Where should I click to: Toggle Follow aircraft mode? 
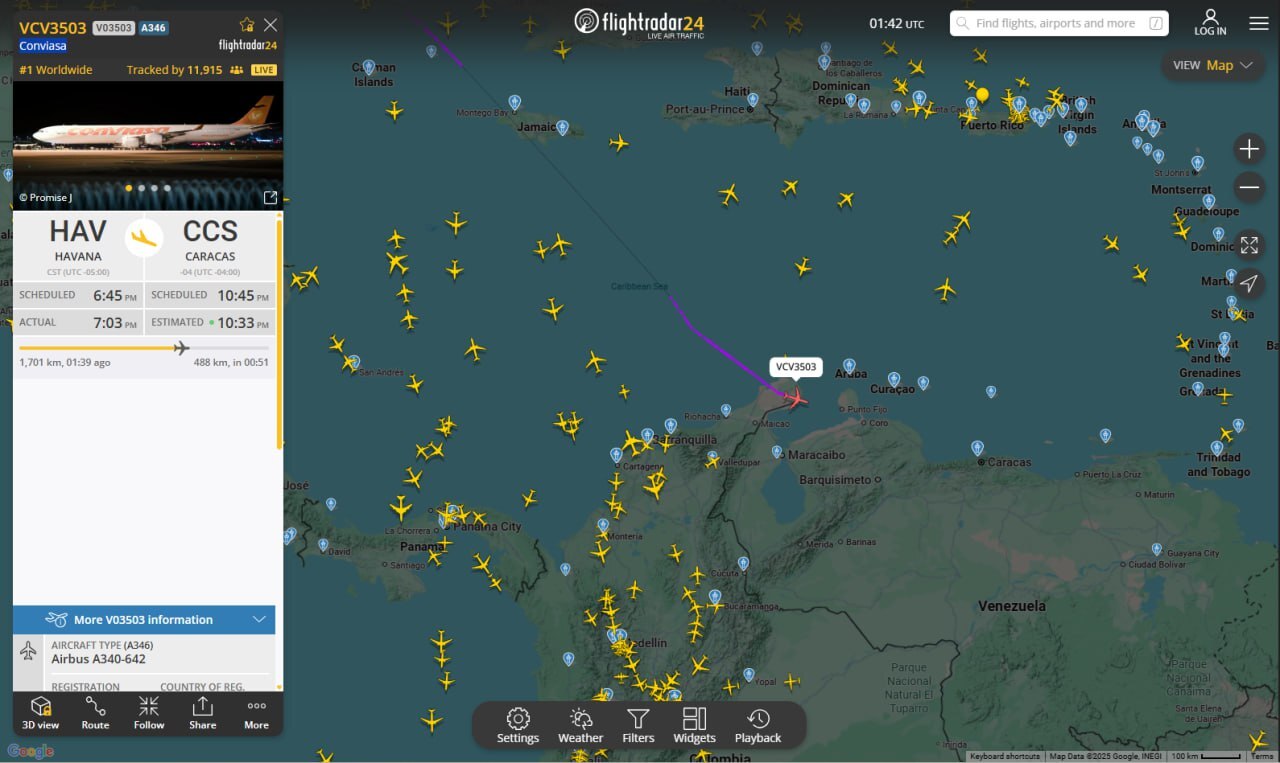149,712
